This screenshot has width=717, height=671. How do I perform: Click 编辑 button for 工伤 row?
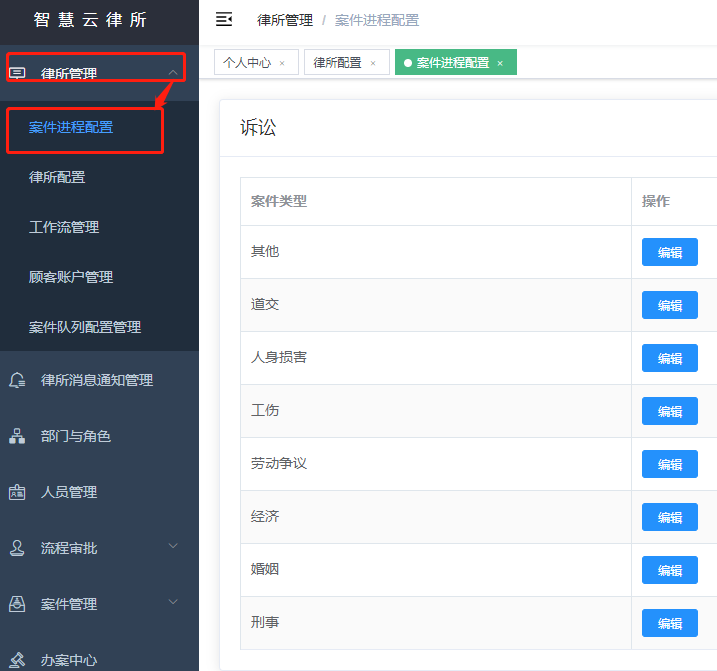(669, 411)
